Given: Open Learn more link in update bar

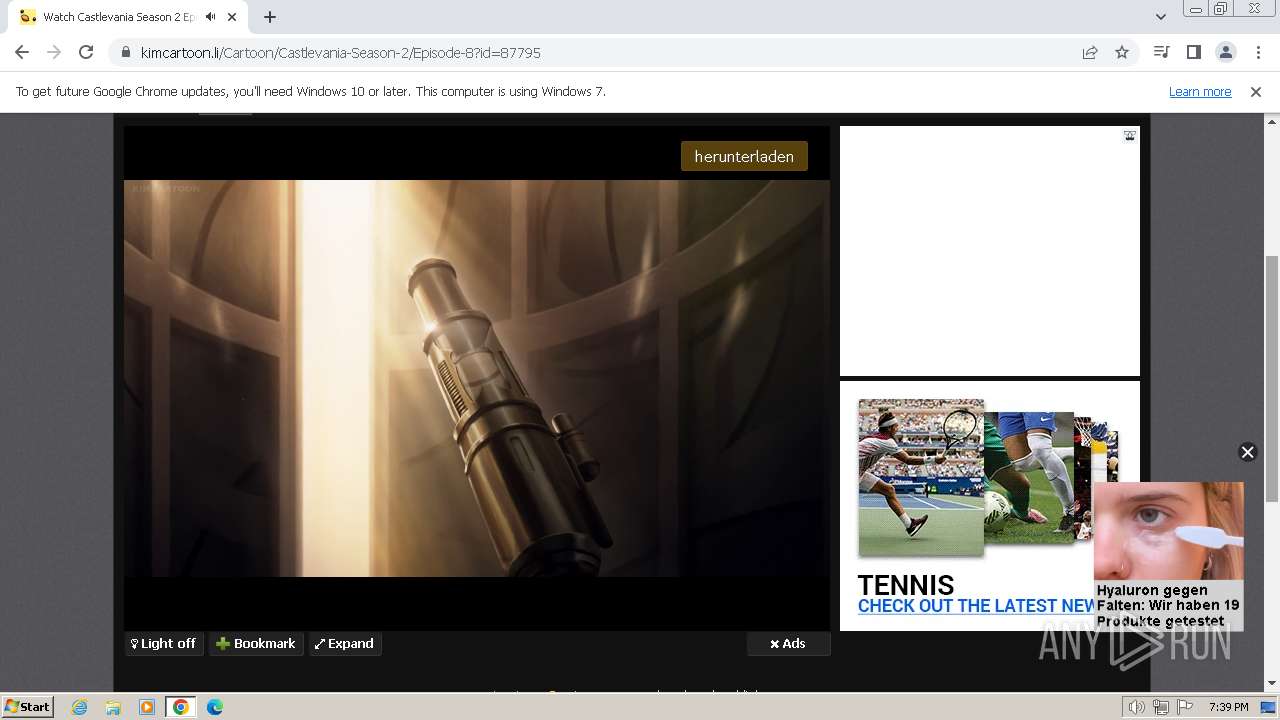Looking at the screenshot, I should [1200, 91].
